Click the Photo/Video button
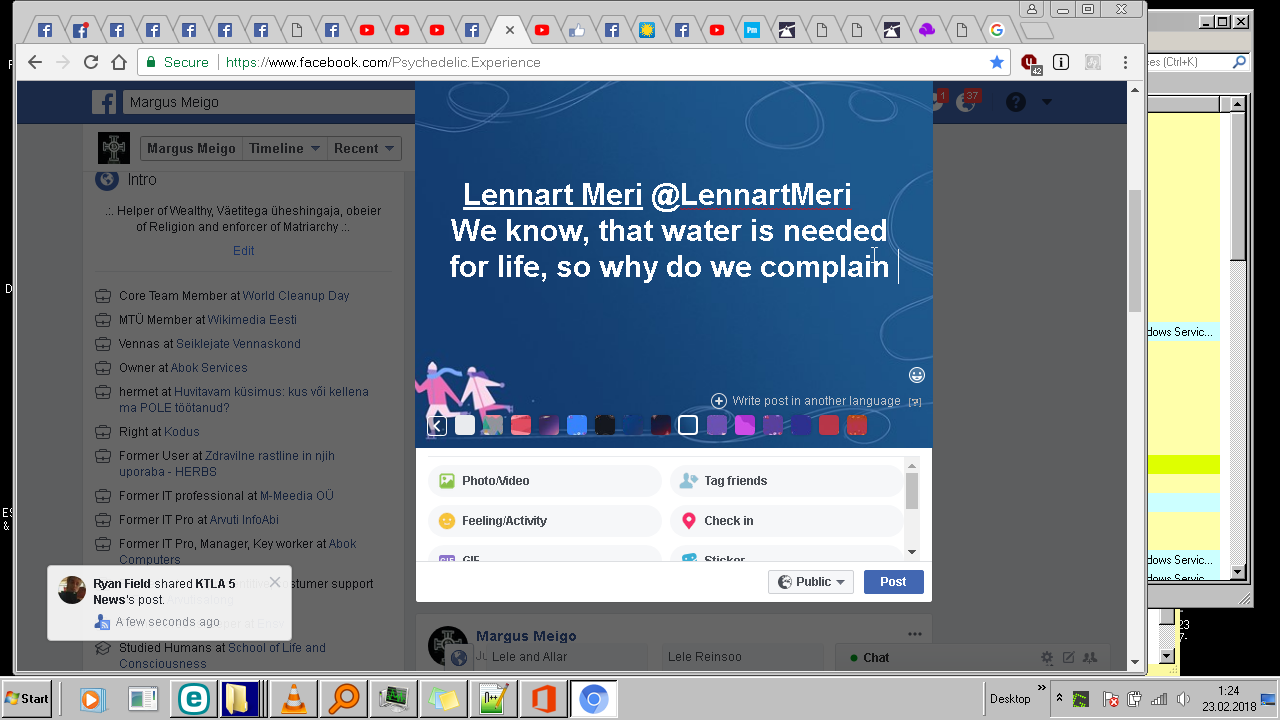This screenshot has width=1280, height=720. [545, 481]
